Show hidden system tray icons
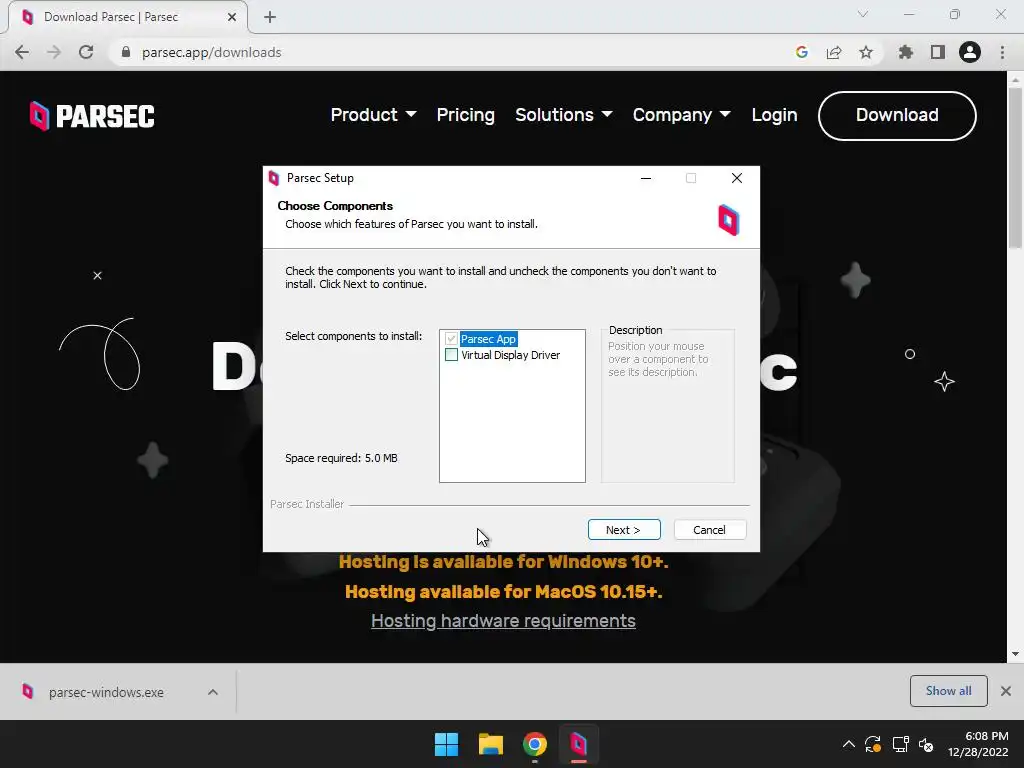Viewport: 1024px width, 768px height. 848,744
